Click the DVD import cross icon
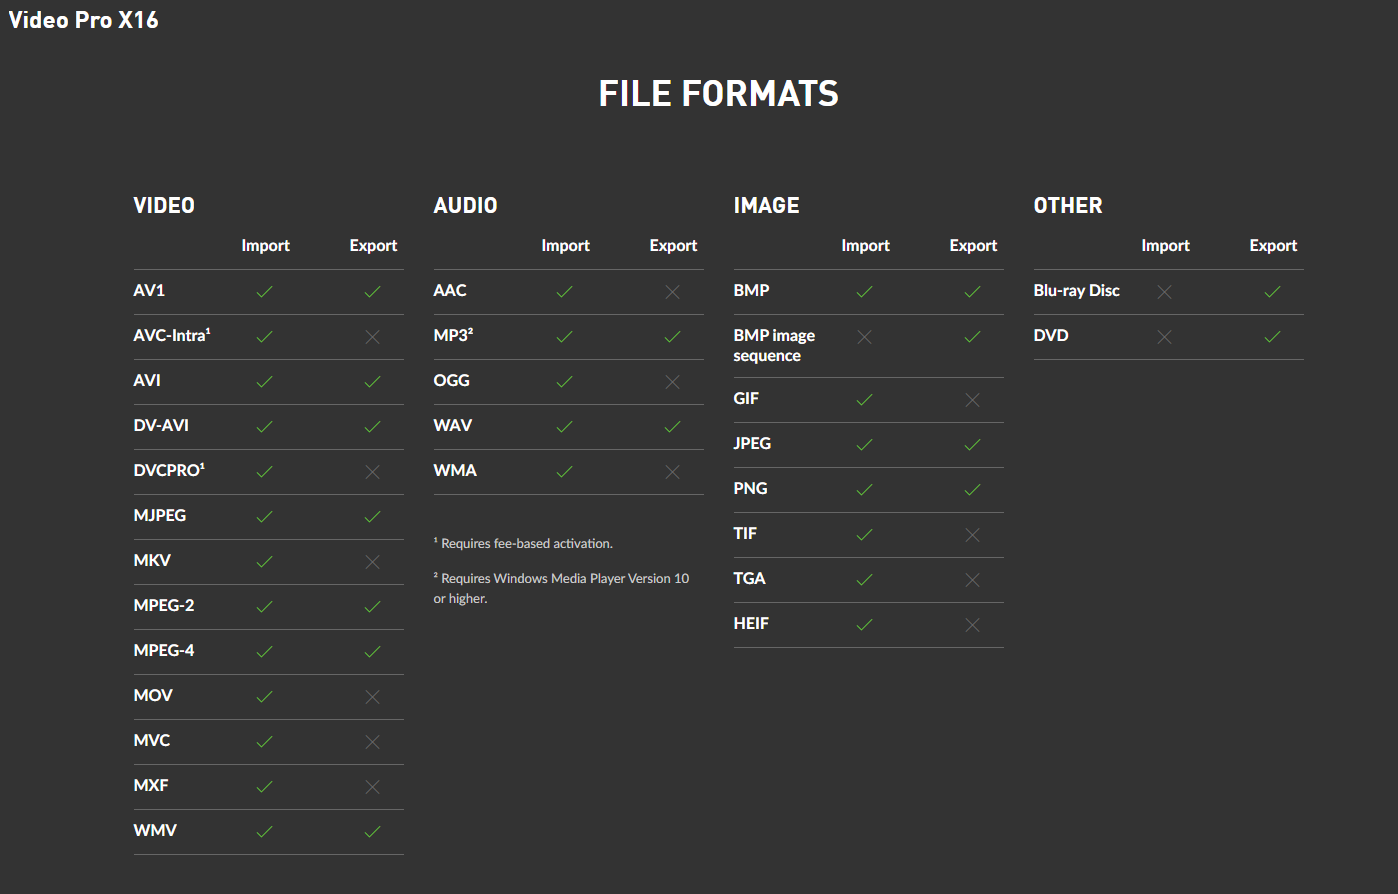This screenshot has height=894, width=1398. pos(1164,337)
